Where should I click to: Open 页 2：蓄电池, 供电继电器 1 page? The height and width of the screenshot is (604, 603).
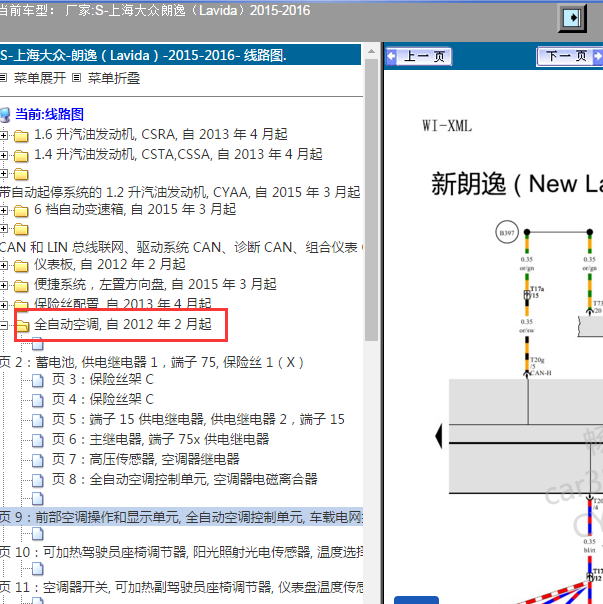coord(152,362)
